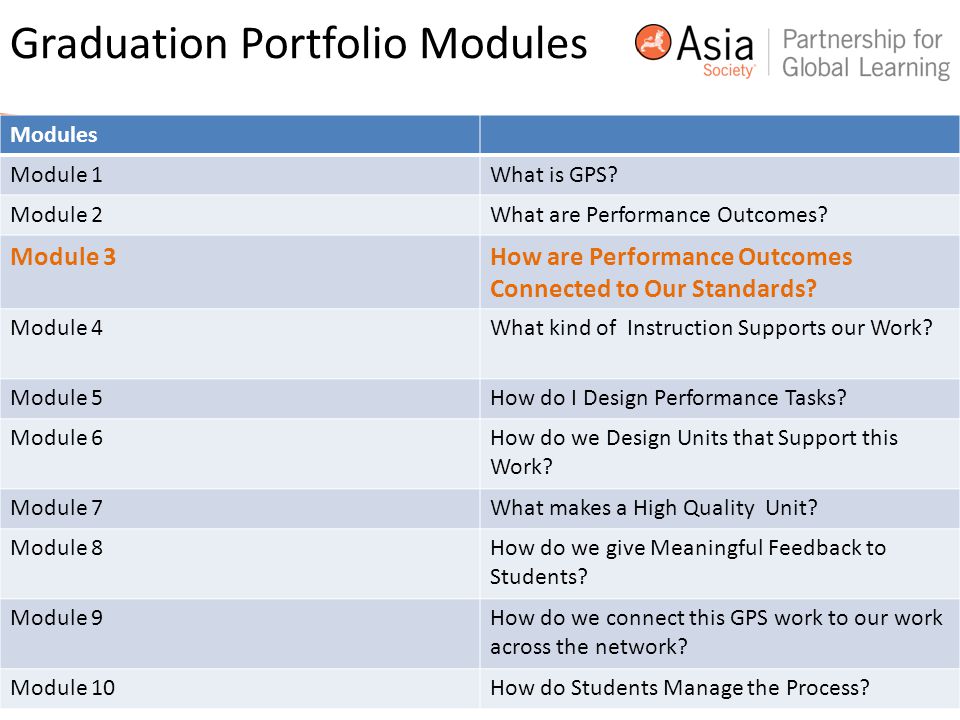Image resolution: width=960 pixels, height=720 pixels.
Task: Click the Module 8 row label
Action: point(56,547)
